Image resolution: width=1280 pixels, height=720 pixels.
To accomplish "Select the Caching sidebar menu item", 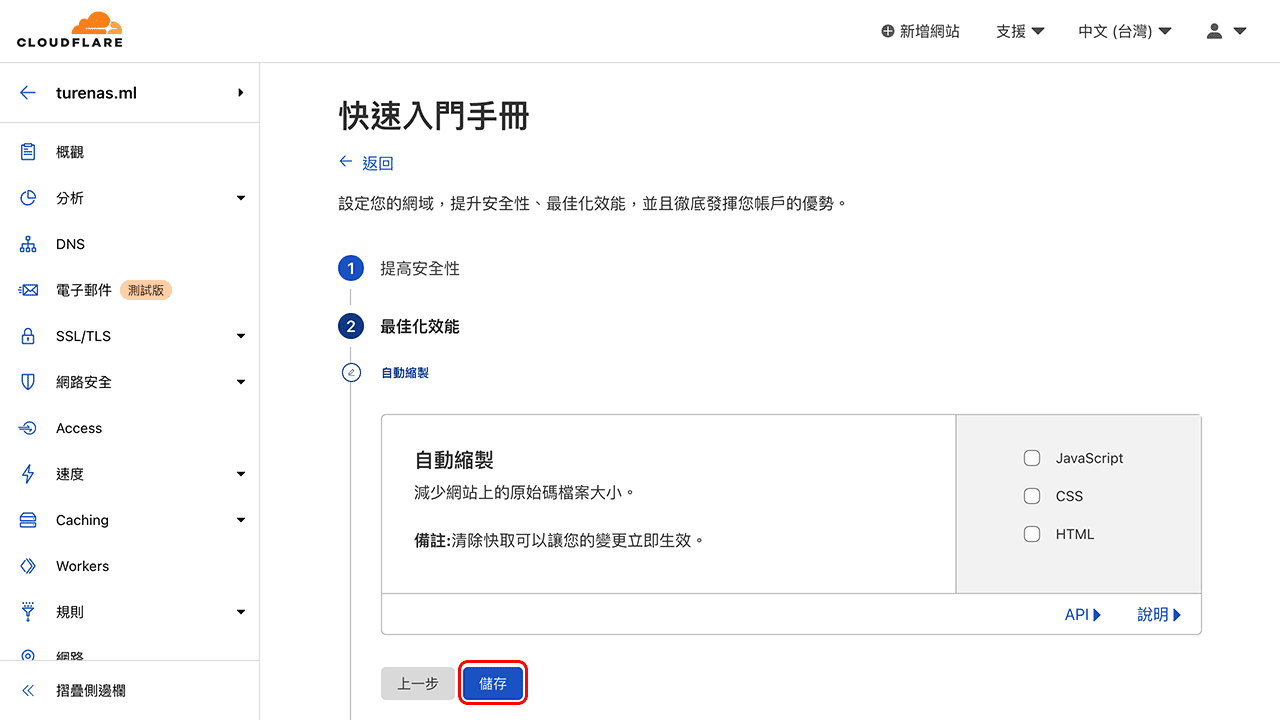I will 83,519.
